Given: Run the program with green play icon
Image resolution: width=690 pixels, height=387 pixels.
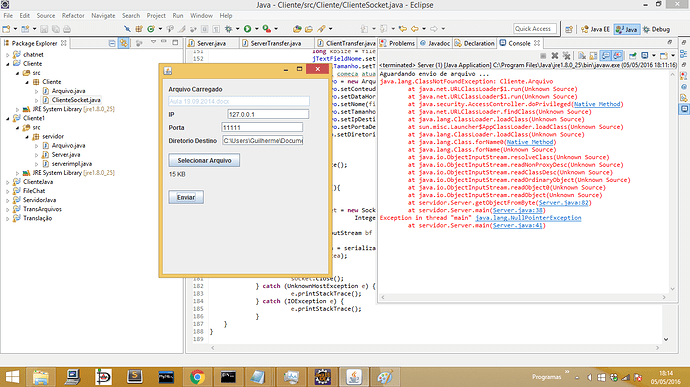Looking at the screenshot, I should (247, 29).
